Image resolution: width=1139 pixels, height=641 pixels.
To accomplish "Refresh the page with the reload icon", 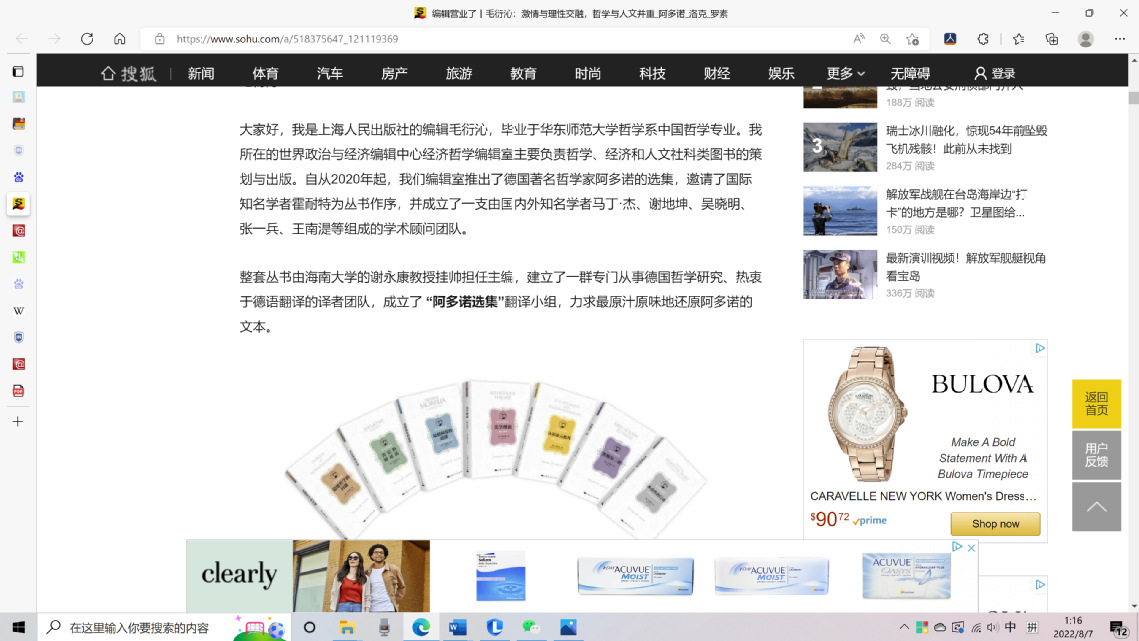I will coord(87,39).
